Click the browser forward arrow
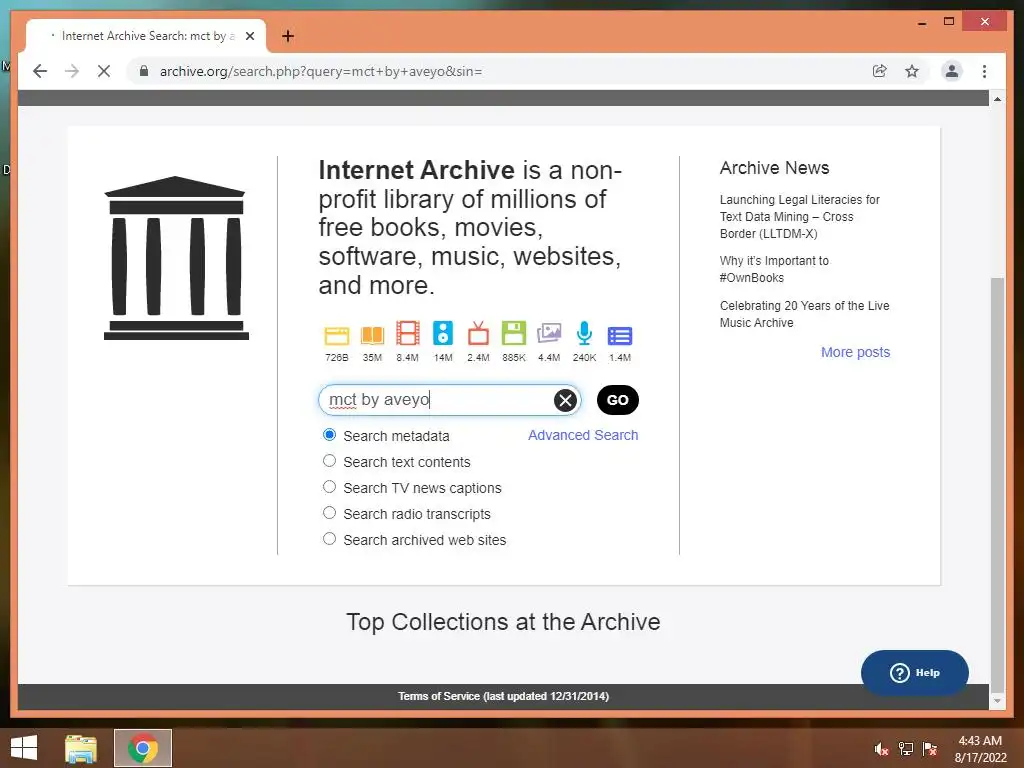 click(x=72, y=71)
